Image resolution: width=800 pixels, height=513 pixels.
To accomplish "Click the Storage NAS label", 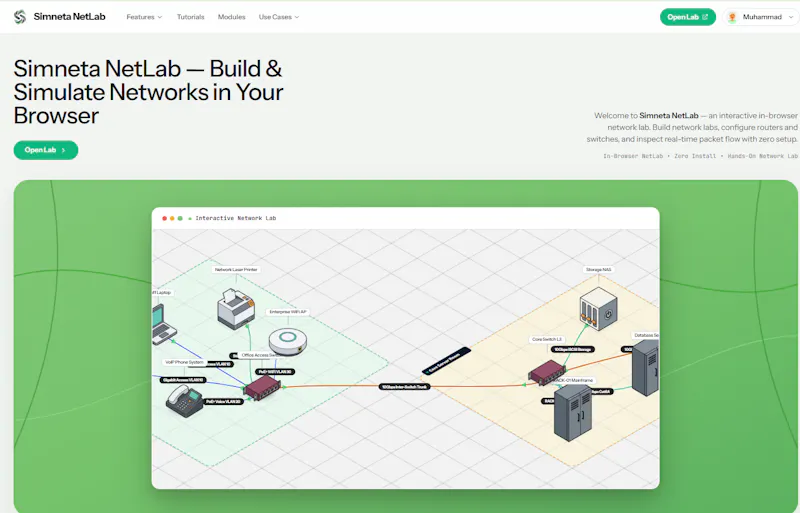I will coord(598,270).
